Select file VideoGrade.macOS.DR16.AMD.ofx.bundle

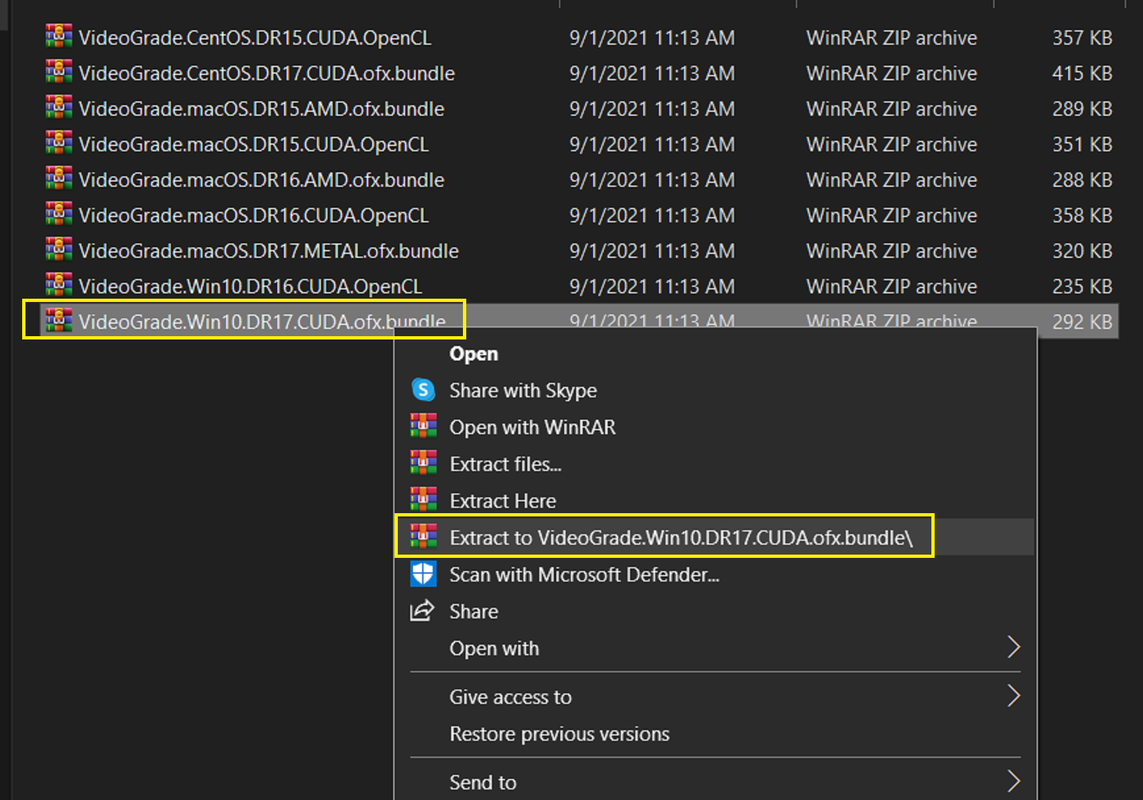click(261, 180)
